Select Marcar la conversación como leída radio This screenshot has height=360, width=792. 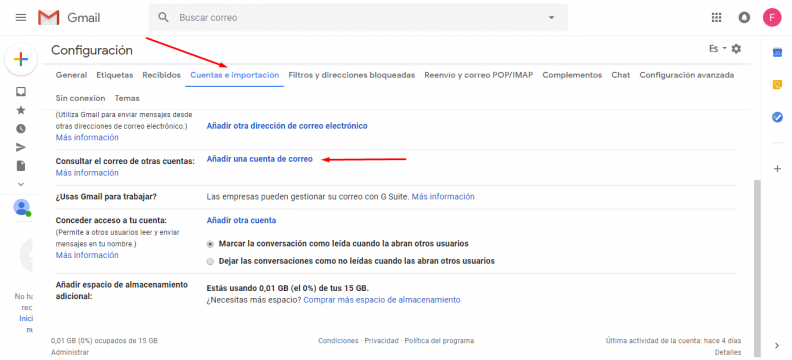[x=211, y=244]
